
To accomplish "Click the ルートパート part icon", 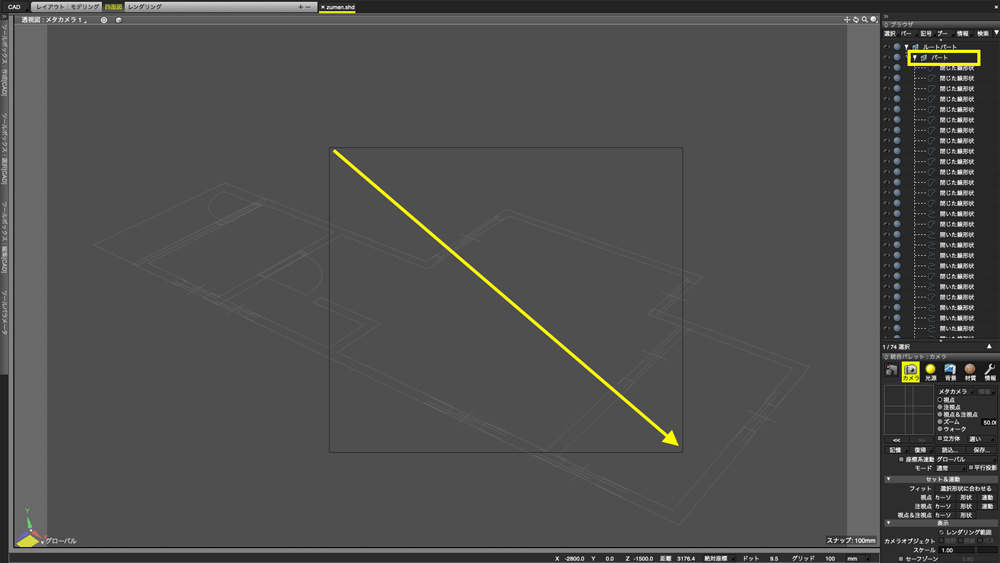I will pos(915,47).
